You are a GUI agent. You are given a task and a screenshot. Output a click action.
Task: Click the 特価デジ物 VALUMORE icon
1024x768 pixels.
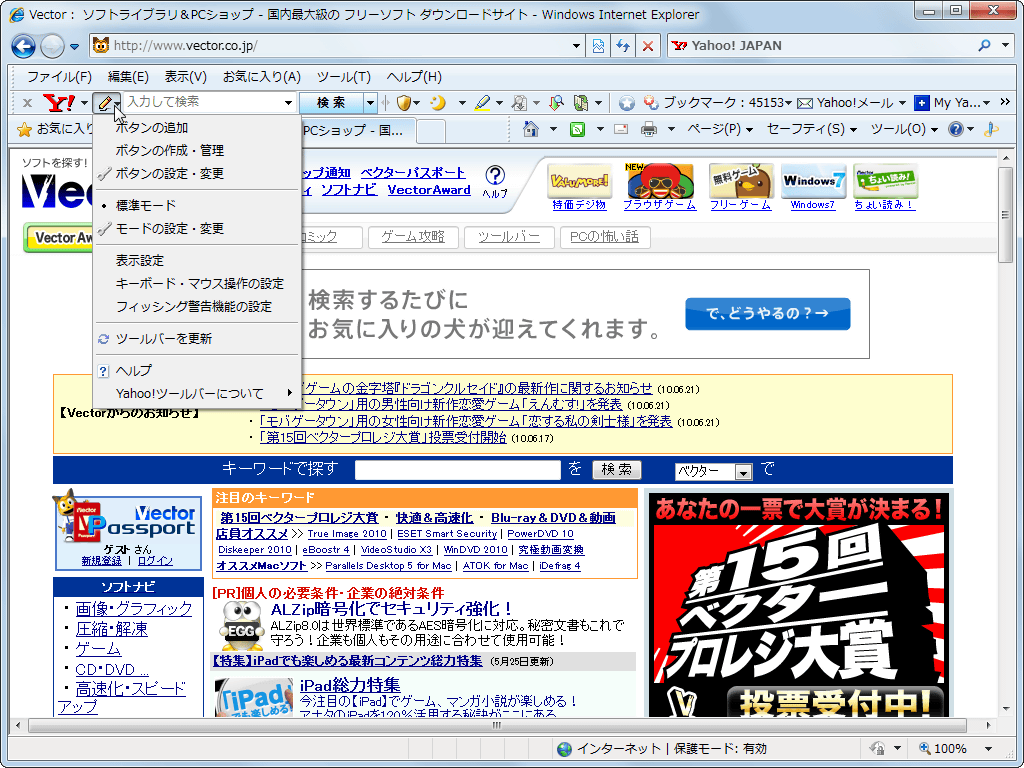click(579, 181)
